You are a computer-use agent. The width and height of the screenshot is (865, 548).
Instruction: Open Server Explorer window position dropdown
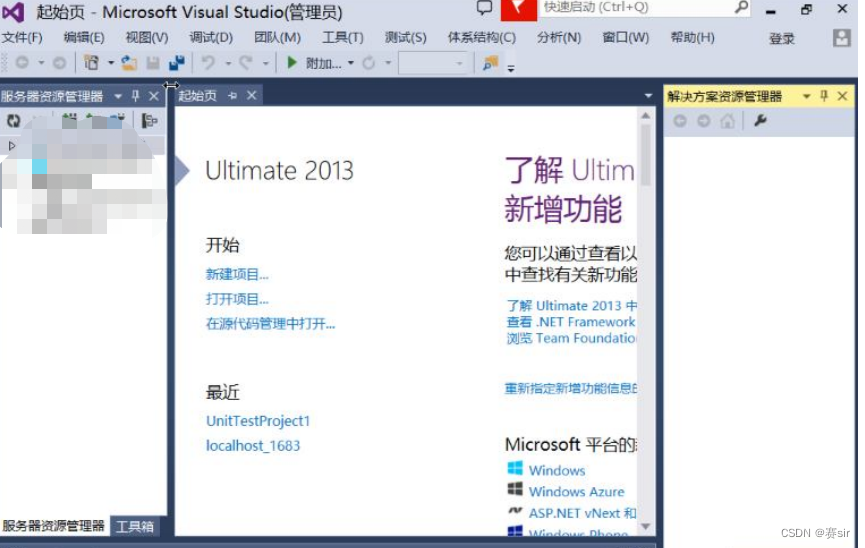[x=118, y=97]
